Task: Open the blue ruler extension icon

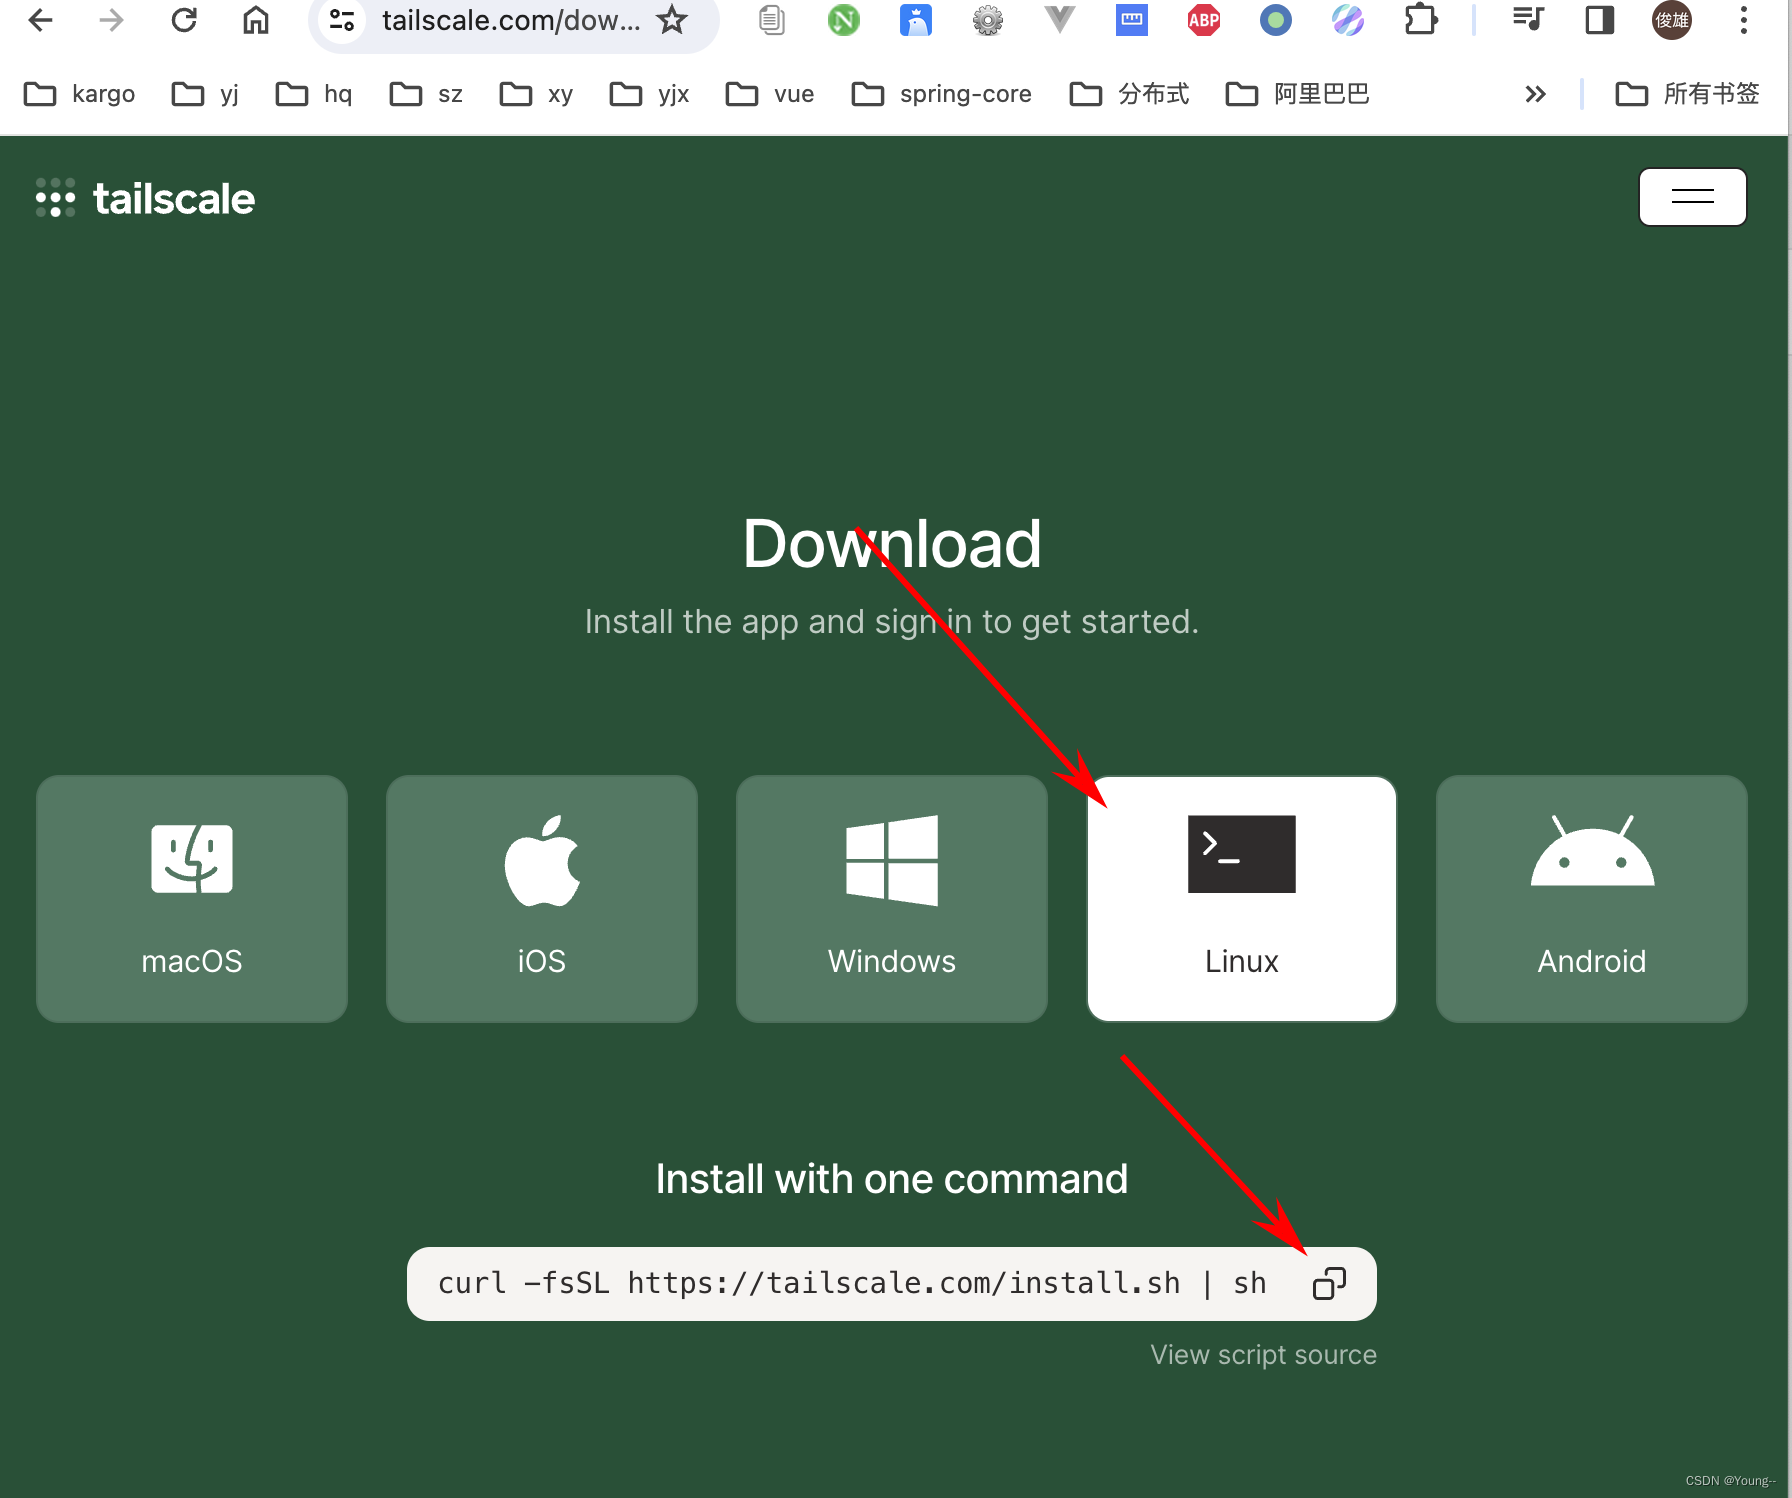Action: point(1132,20)
